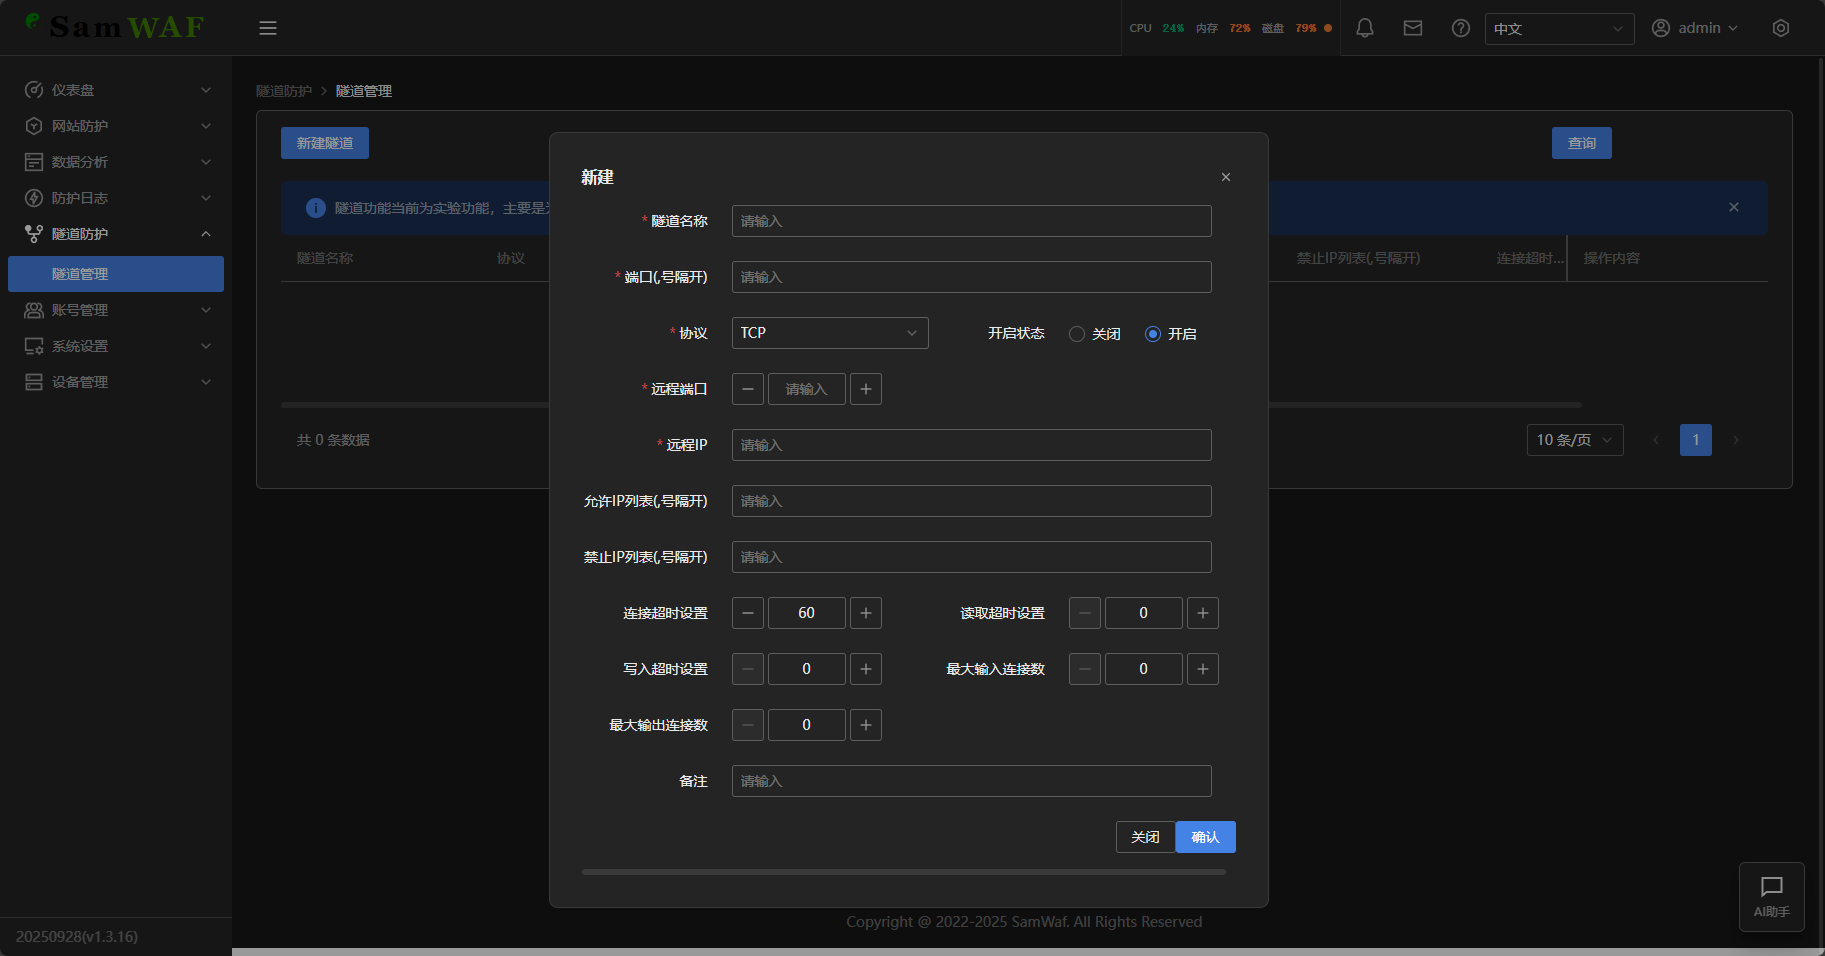Increase 连接超时设置 with plus icon

(866, 613)
